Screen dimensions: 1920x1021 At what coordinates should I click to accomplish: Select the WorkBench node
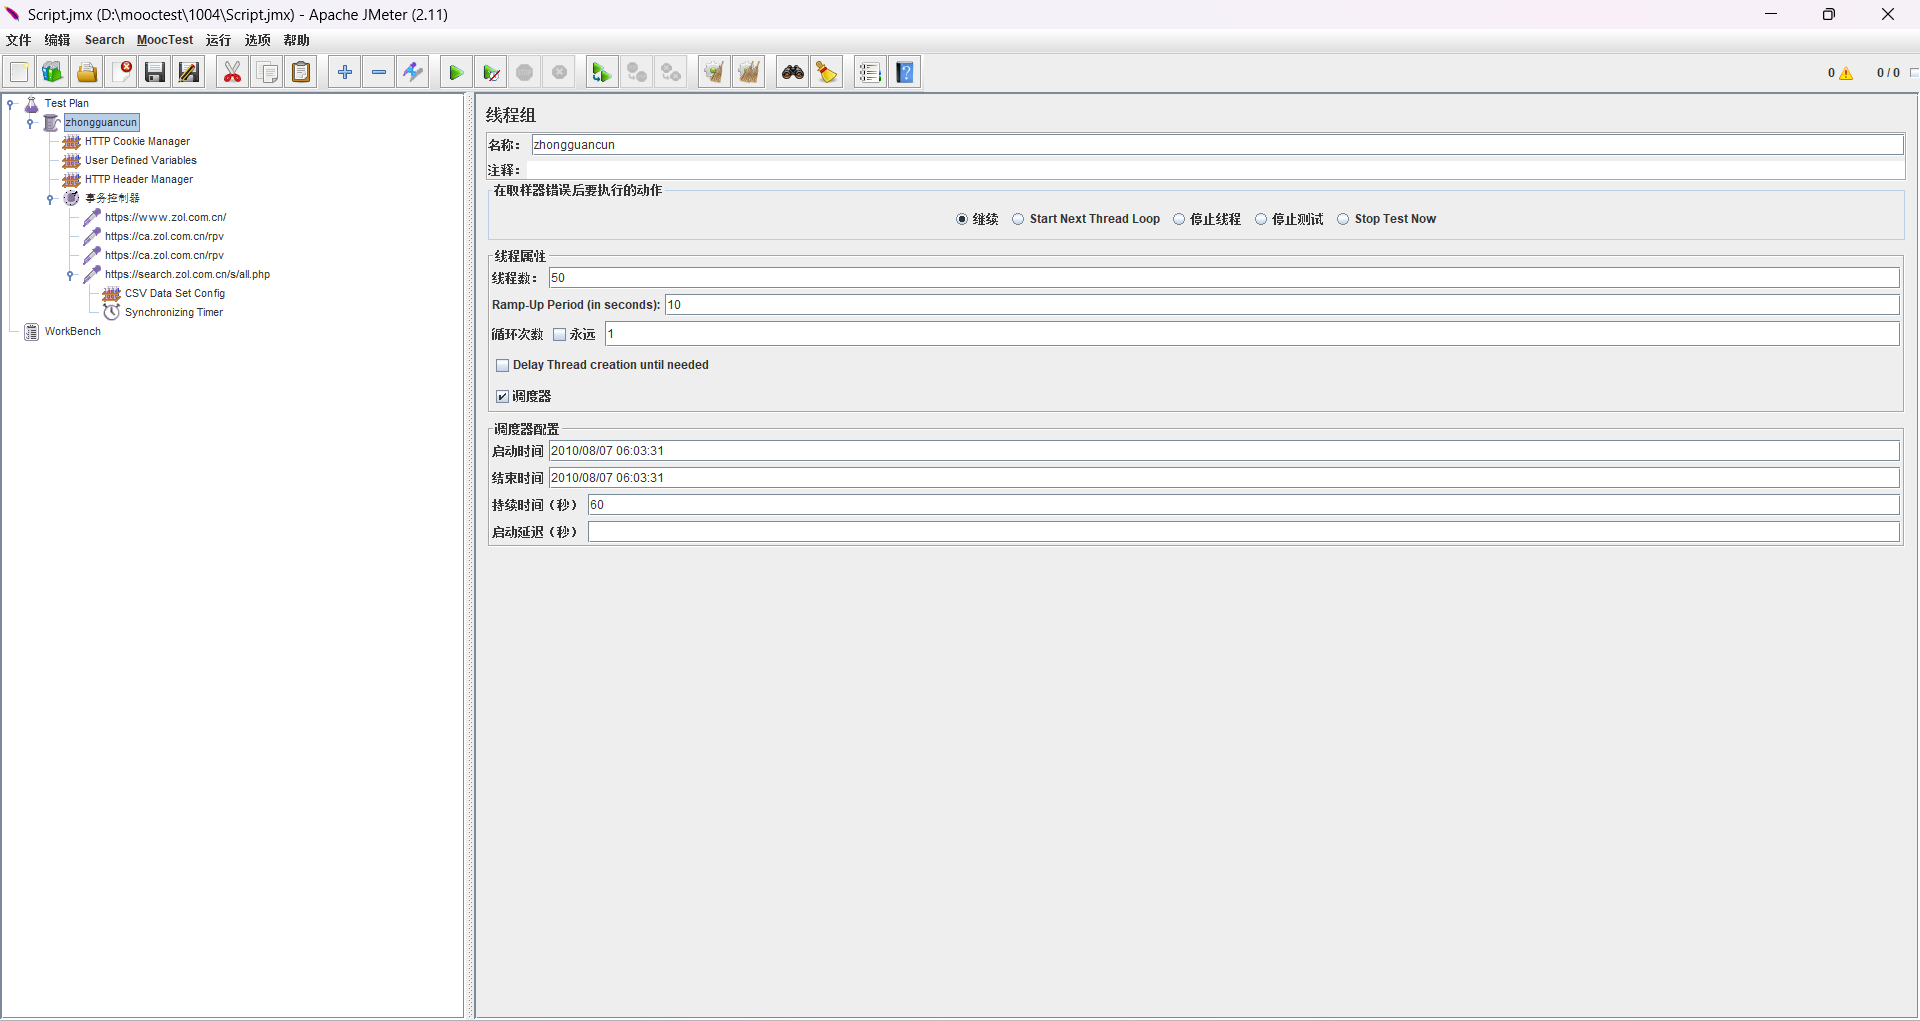pyautogui.click(x=73, y=331)
